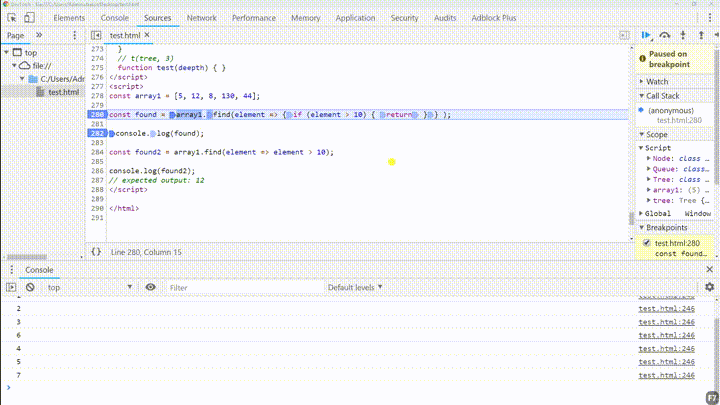Open the Security tab
Screen dimensions: 720x405
click(404, 18)
